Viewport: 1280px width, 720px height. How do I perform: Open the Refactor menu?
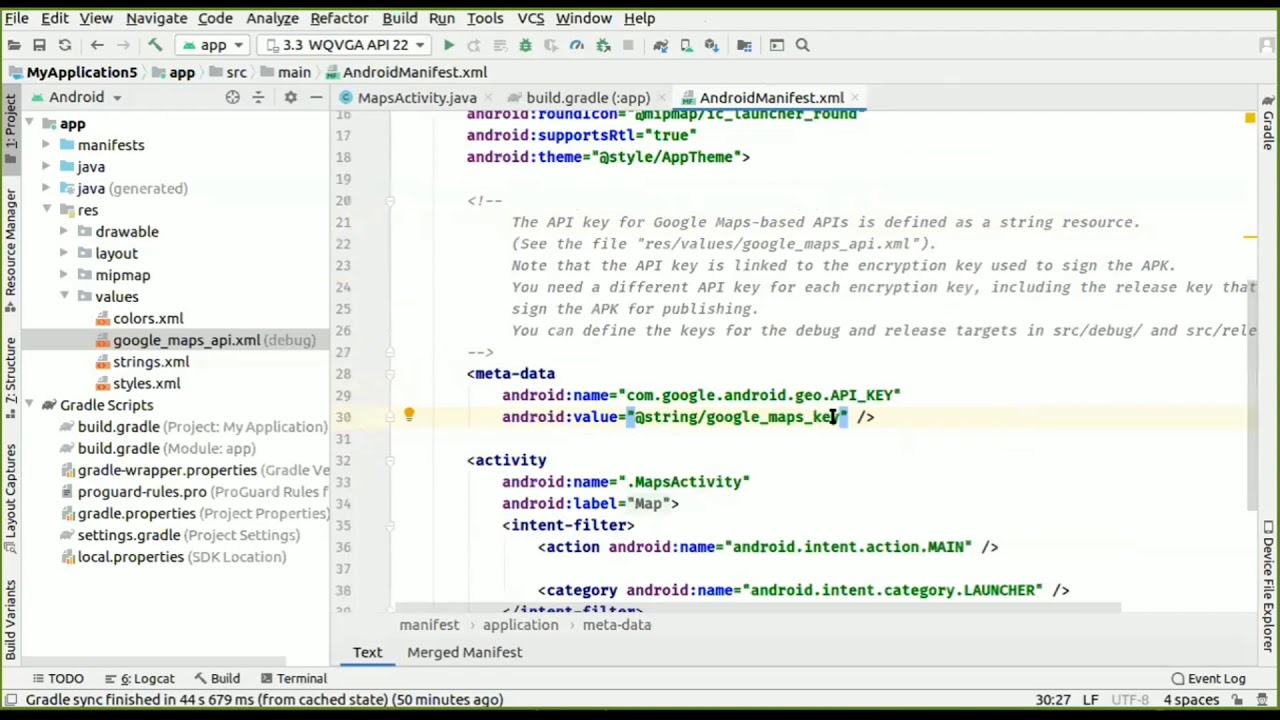pos(339,18)
